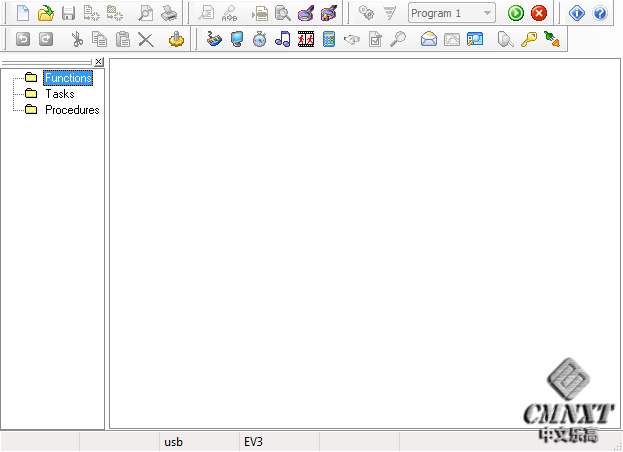The height and width of the screenshot is (452, 623).
Task: Click the blue diamond info icon
Action: coord(577,13)
